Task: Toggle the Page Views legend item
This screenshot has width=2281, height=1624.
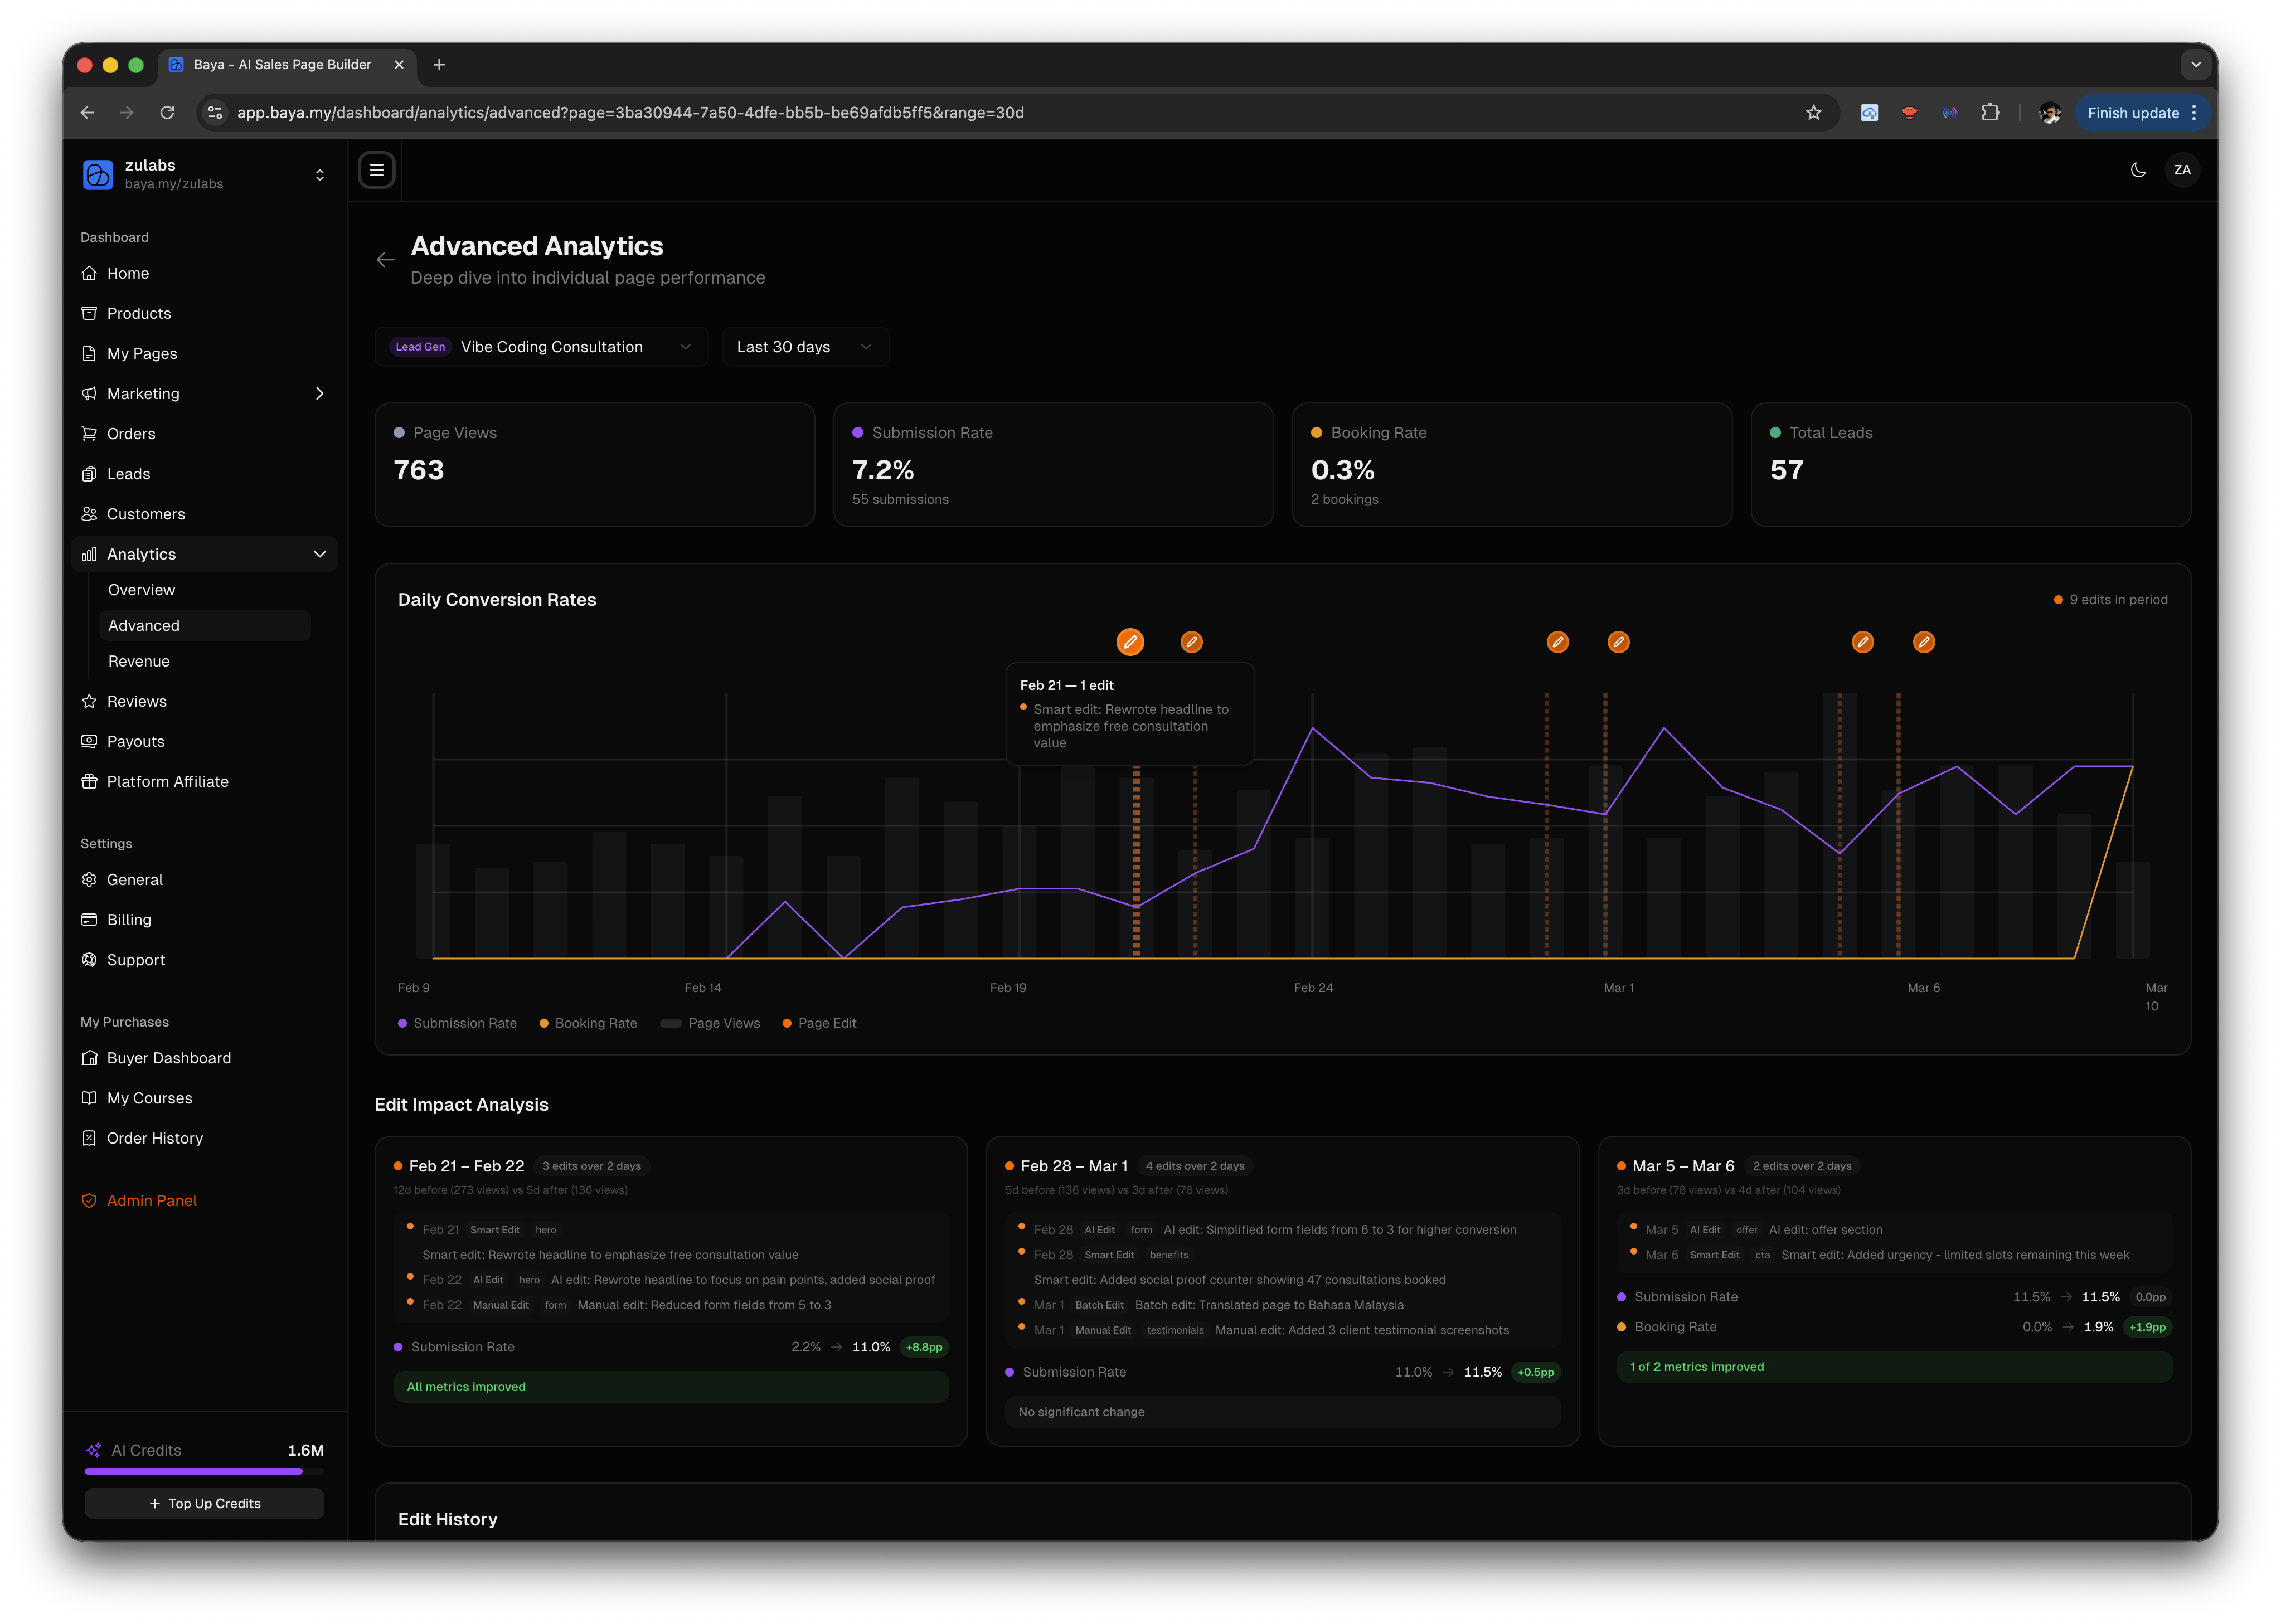Action: pos(710,1023)
